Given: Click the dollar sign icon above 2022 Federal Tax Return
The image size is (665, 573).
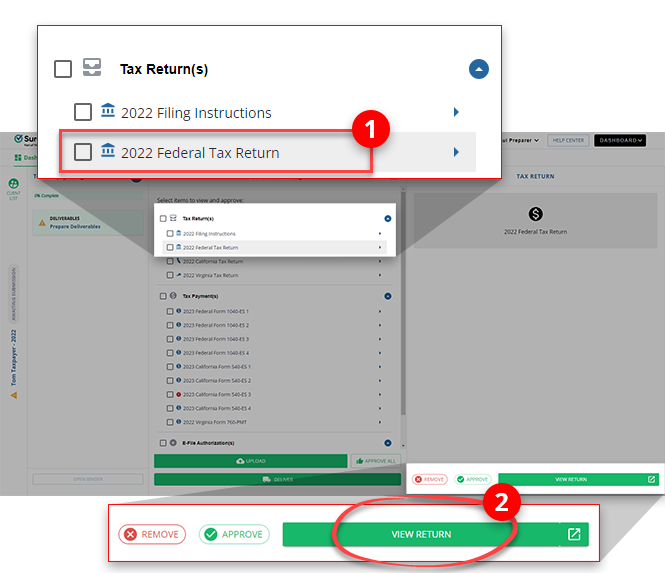Looking at the screenshot, I should [x=535, y=214].
